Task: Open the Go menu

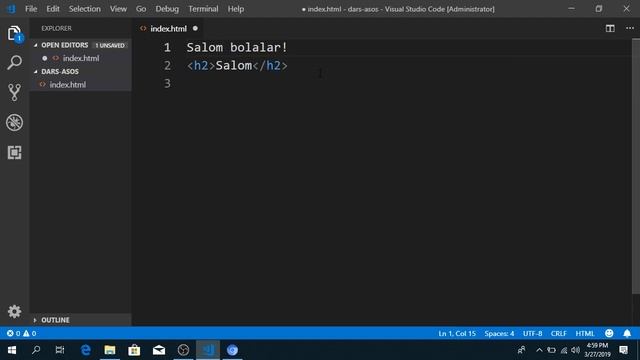Action: pos(141,9)
